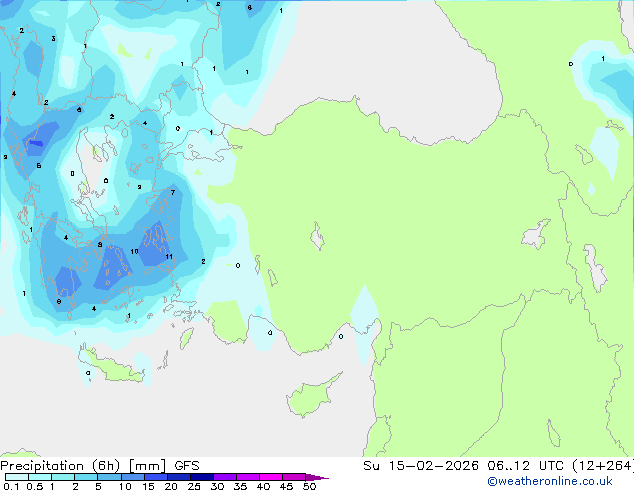Click the precipitation value '10' on the map
Screen dimensions: 634x490
click(x=134, y=251)
